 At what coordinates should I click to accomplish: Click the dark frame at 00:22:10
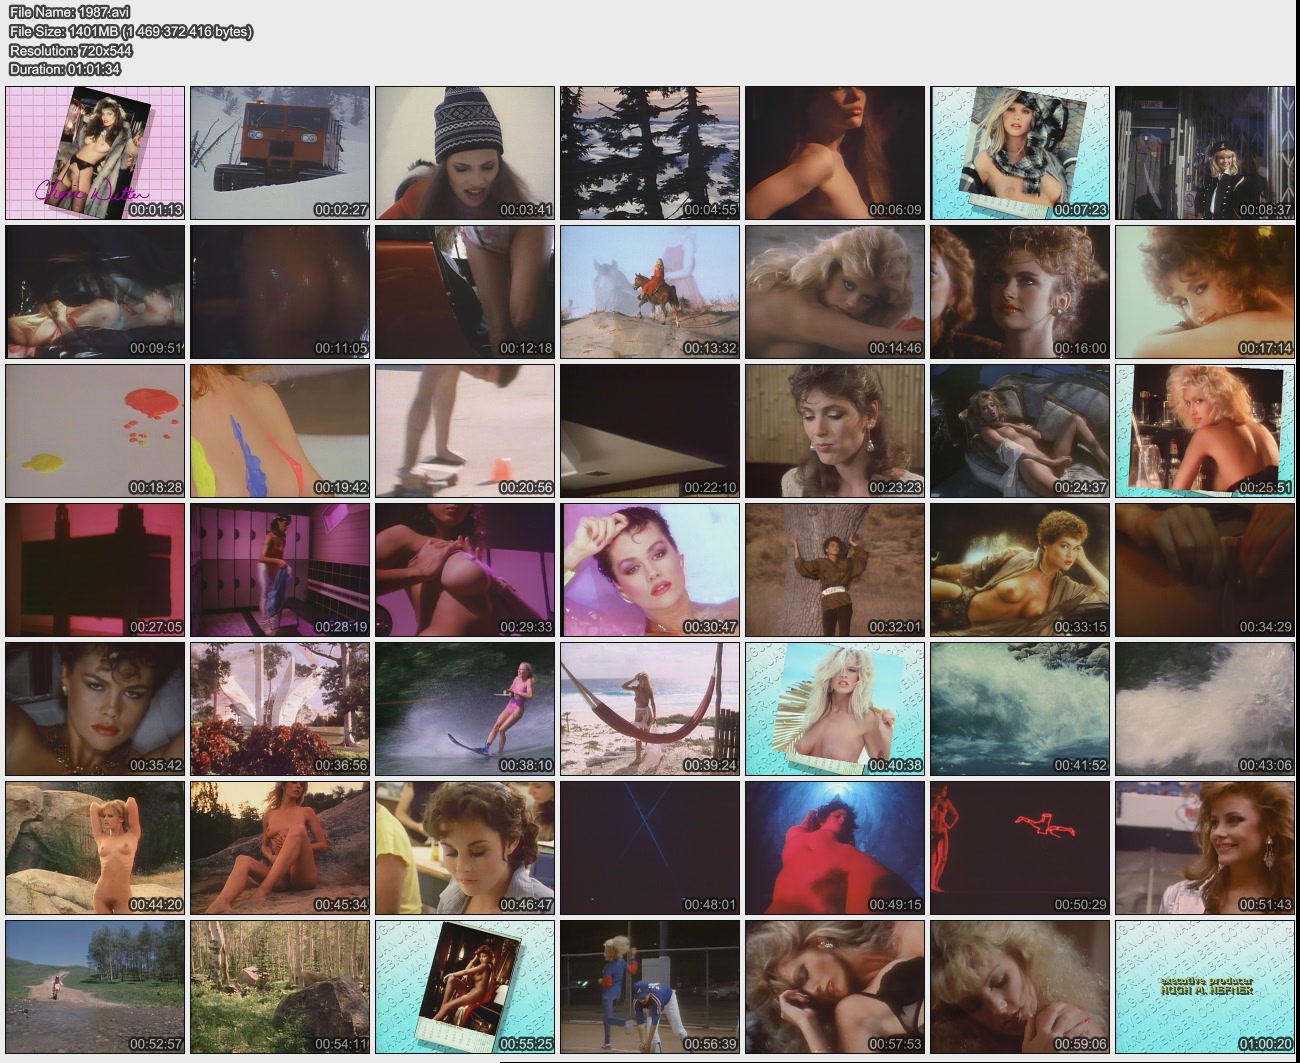click(650, 430)
